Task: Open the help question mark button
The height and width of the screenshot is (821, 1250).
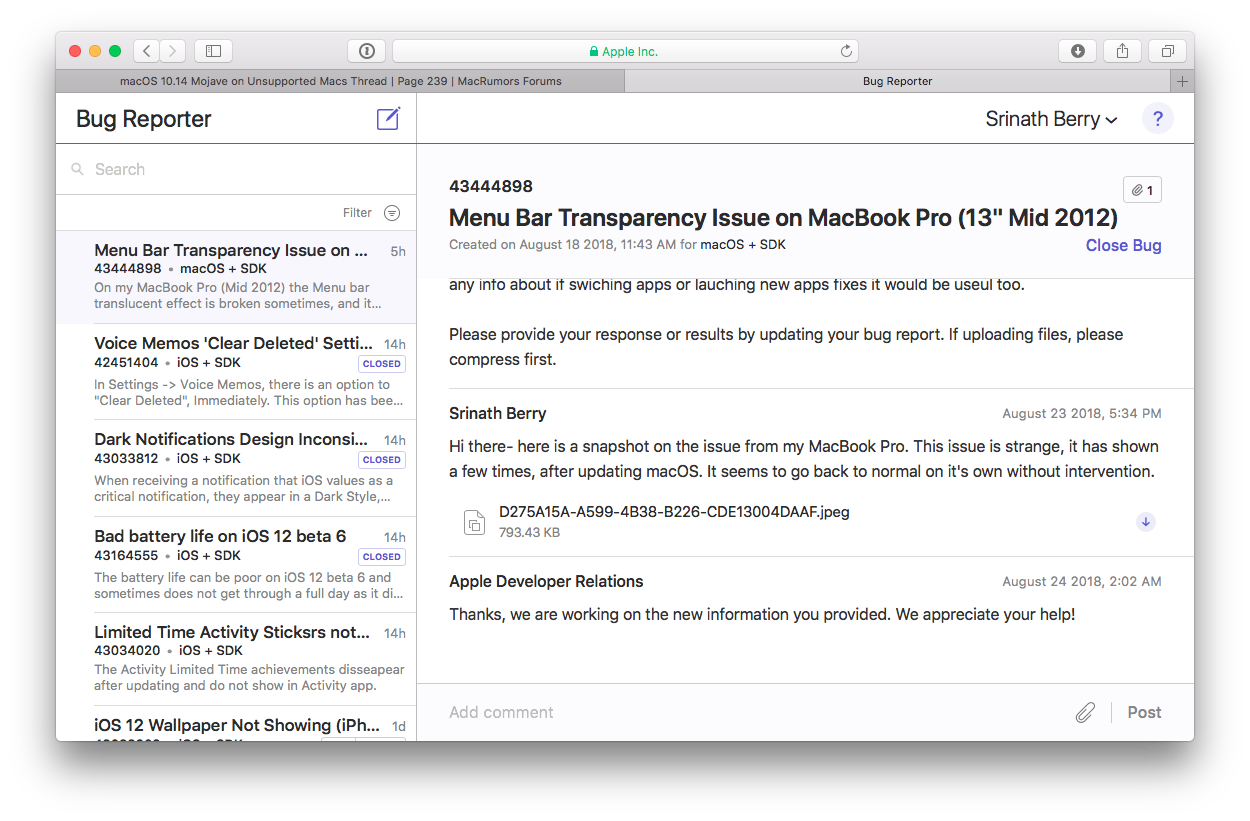Action: point(1157,119)
